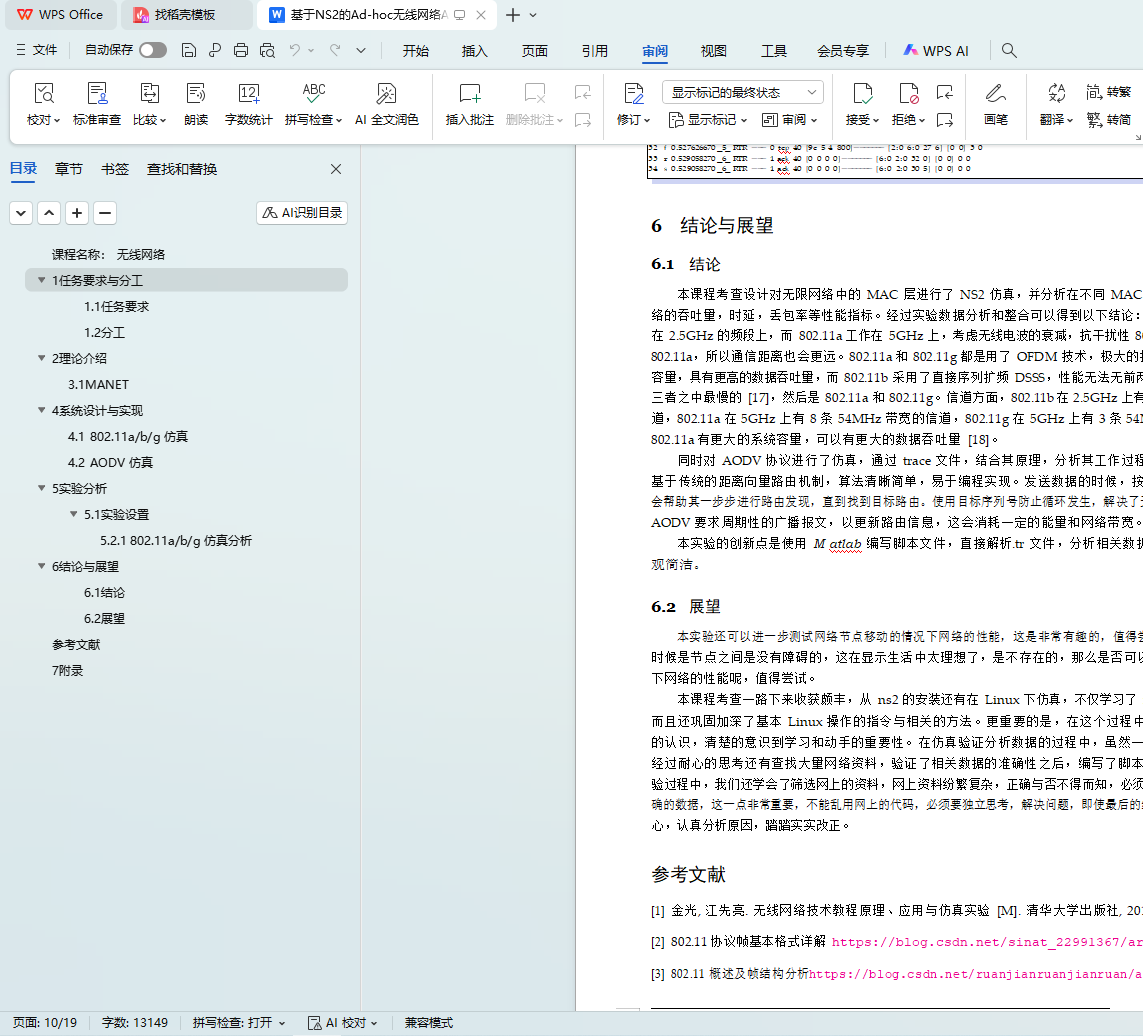Jump to 6.2展望 in the outline
1143x1036 pixels.
pyautogui.click(x=104, y=619)
